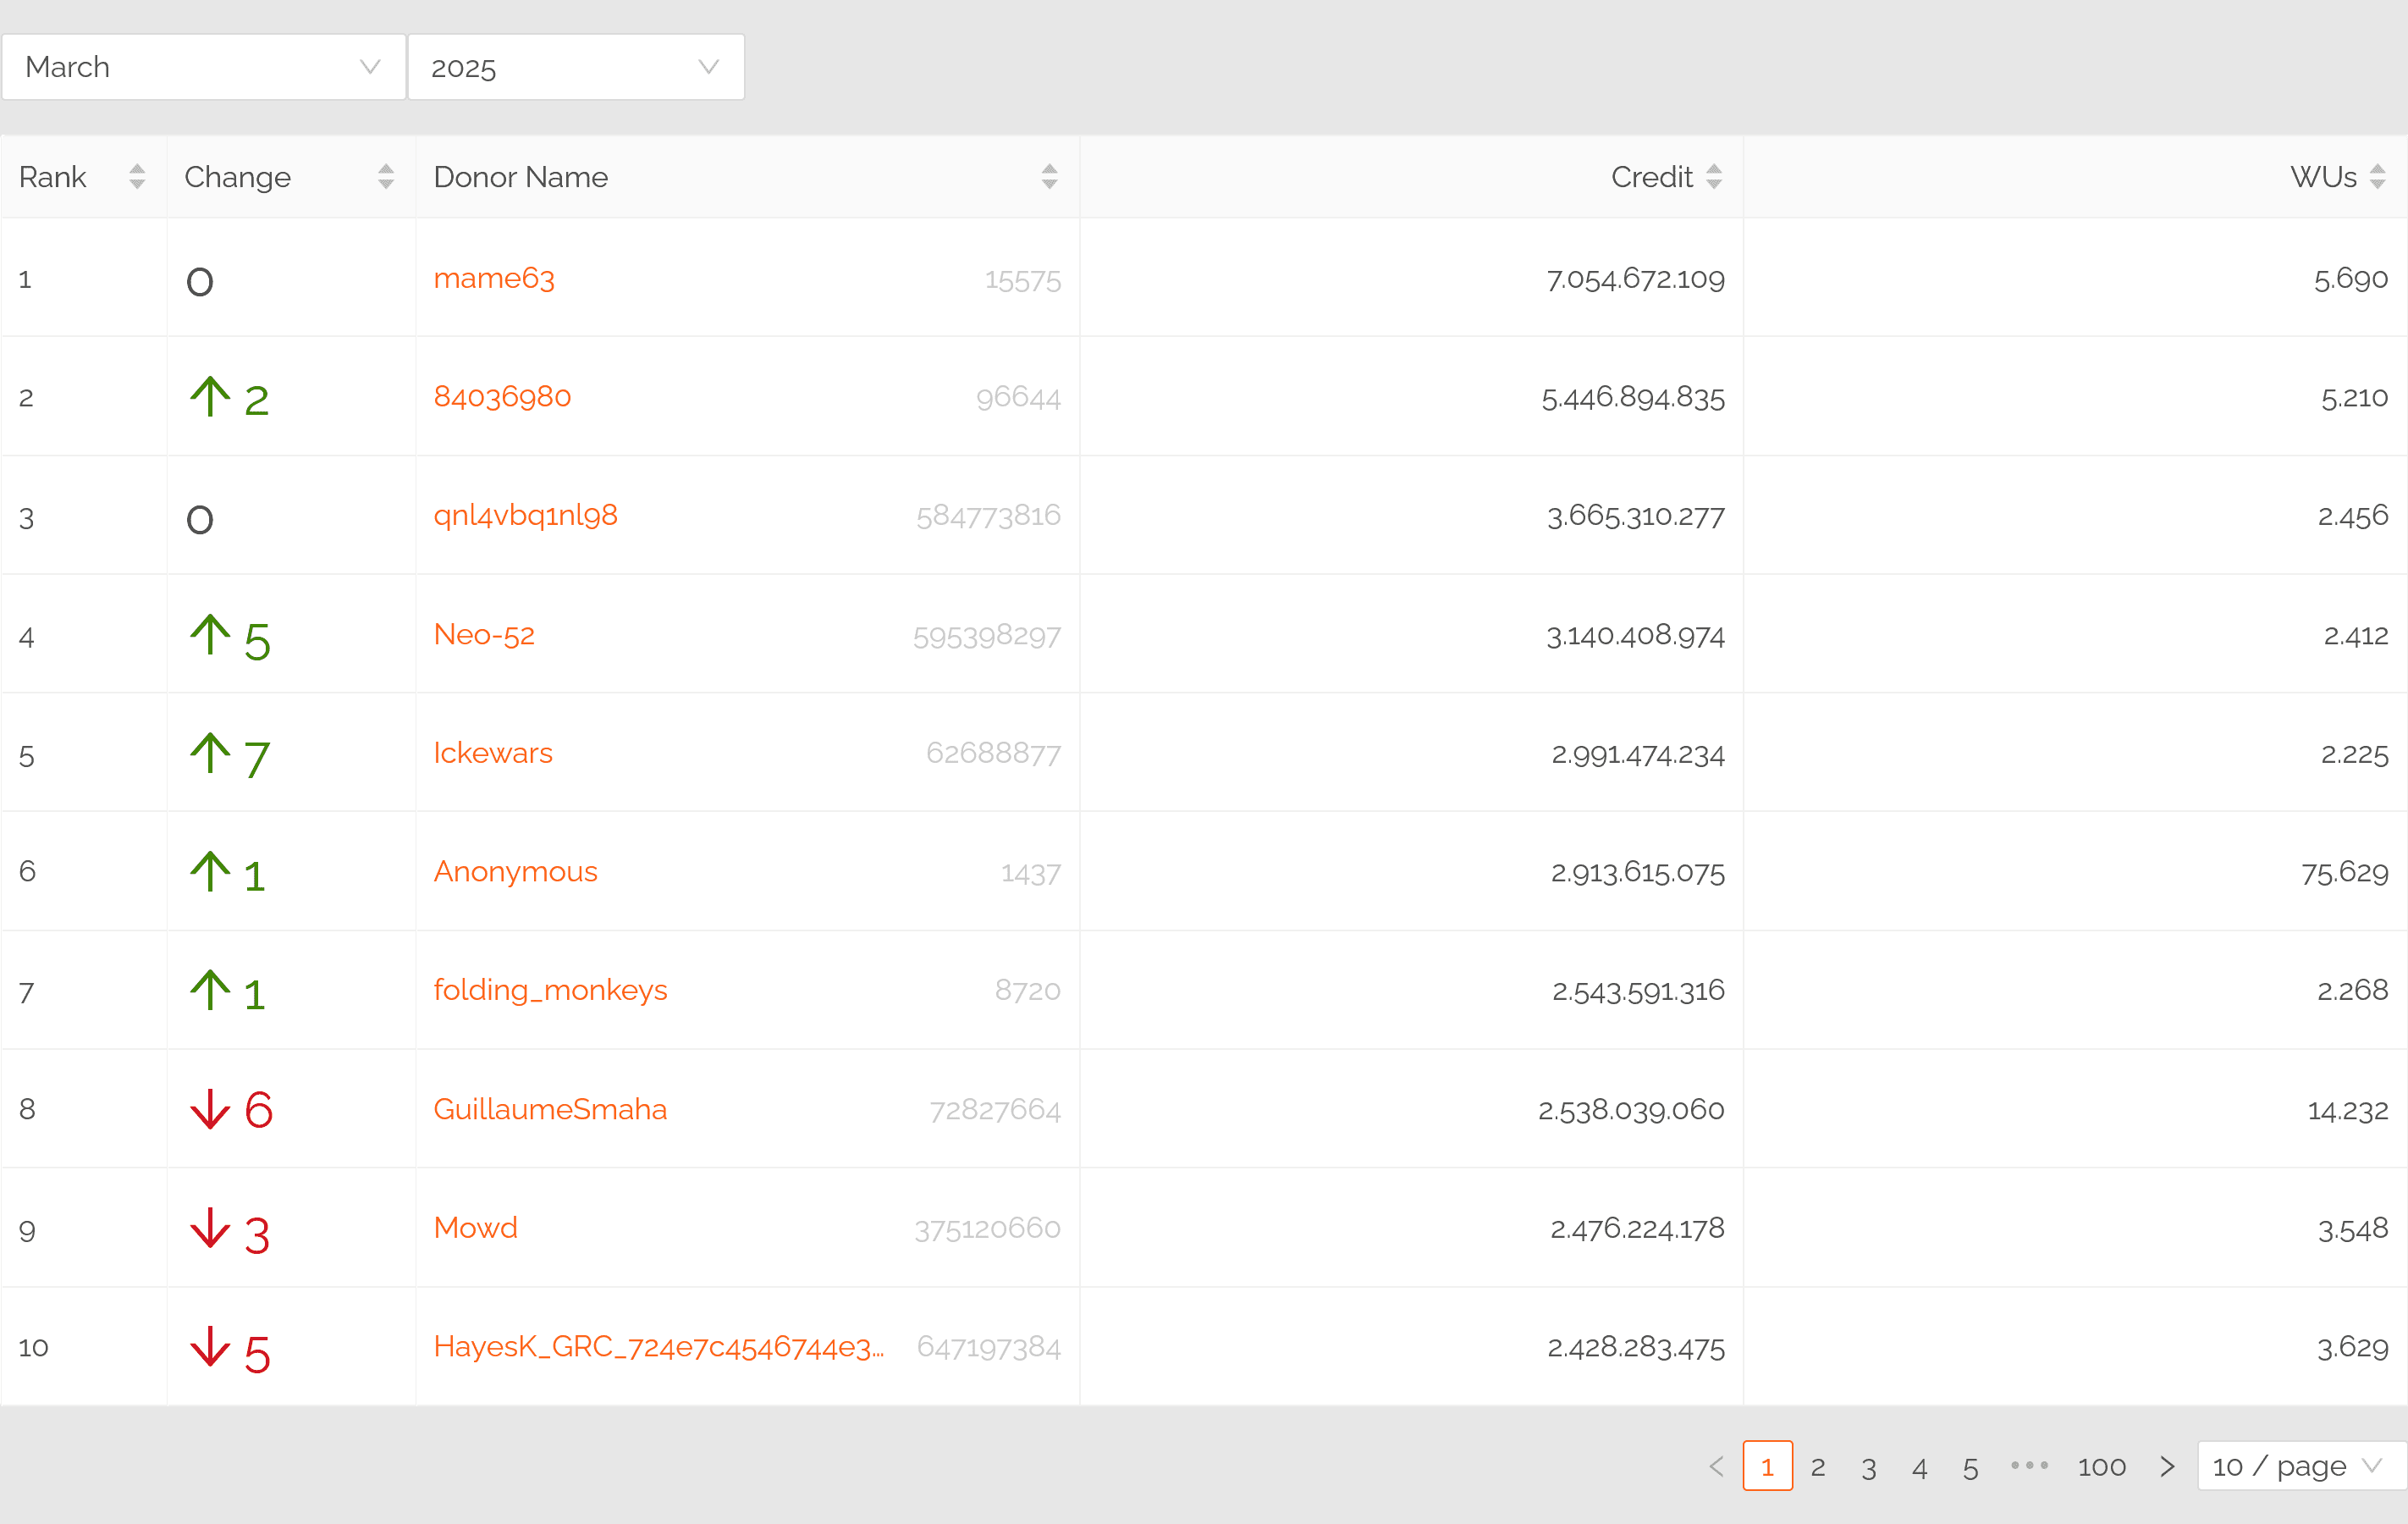Sort table by Rank column arrows
The width and height of the screenshot is (2408, 1524).
137,177
